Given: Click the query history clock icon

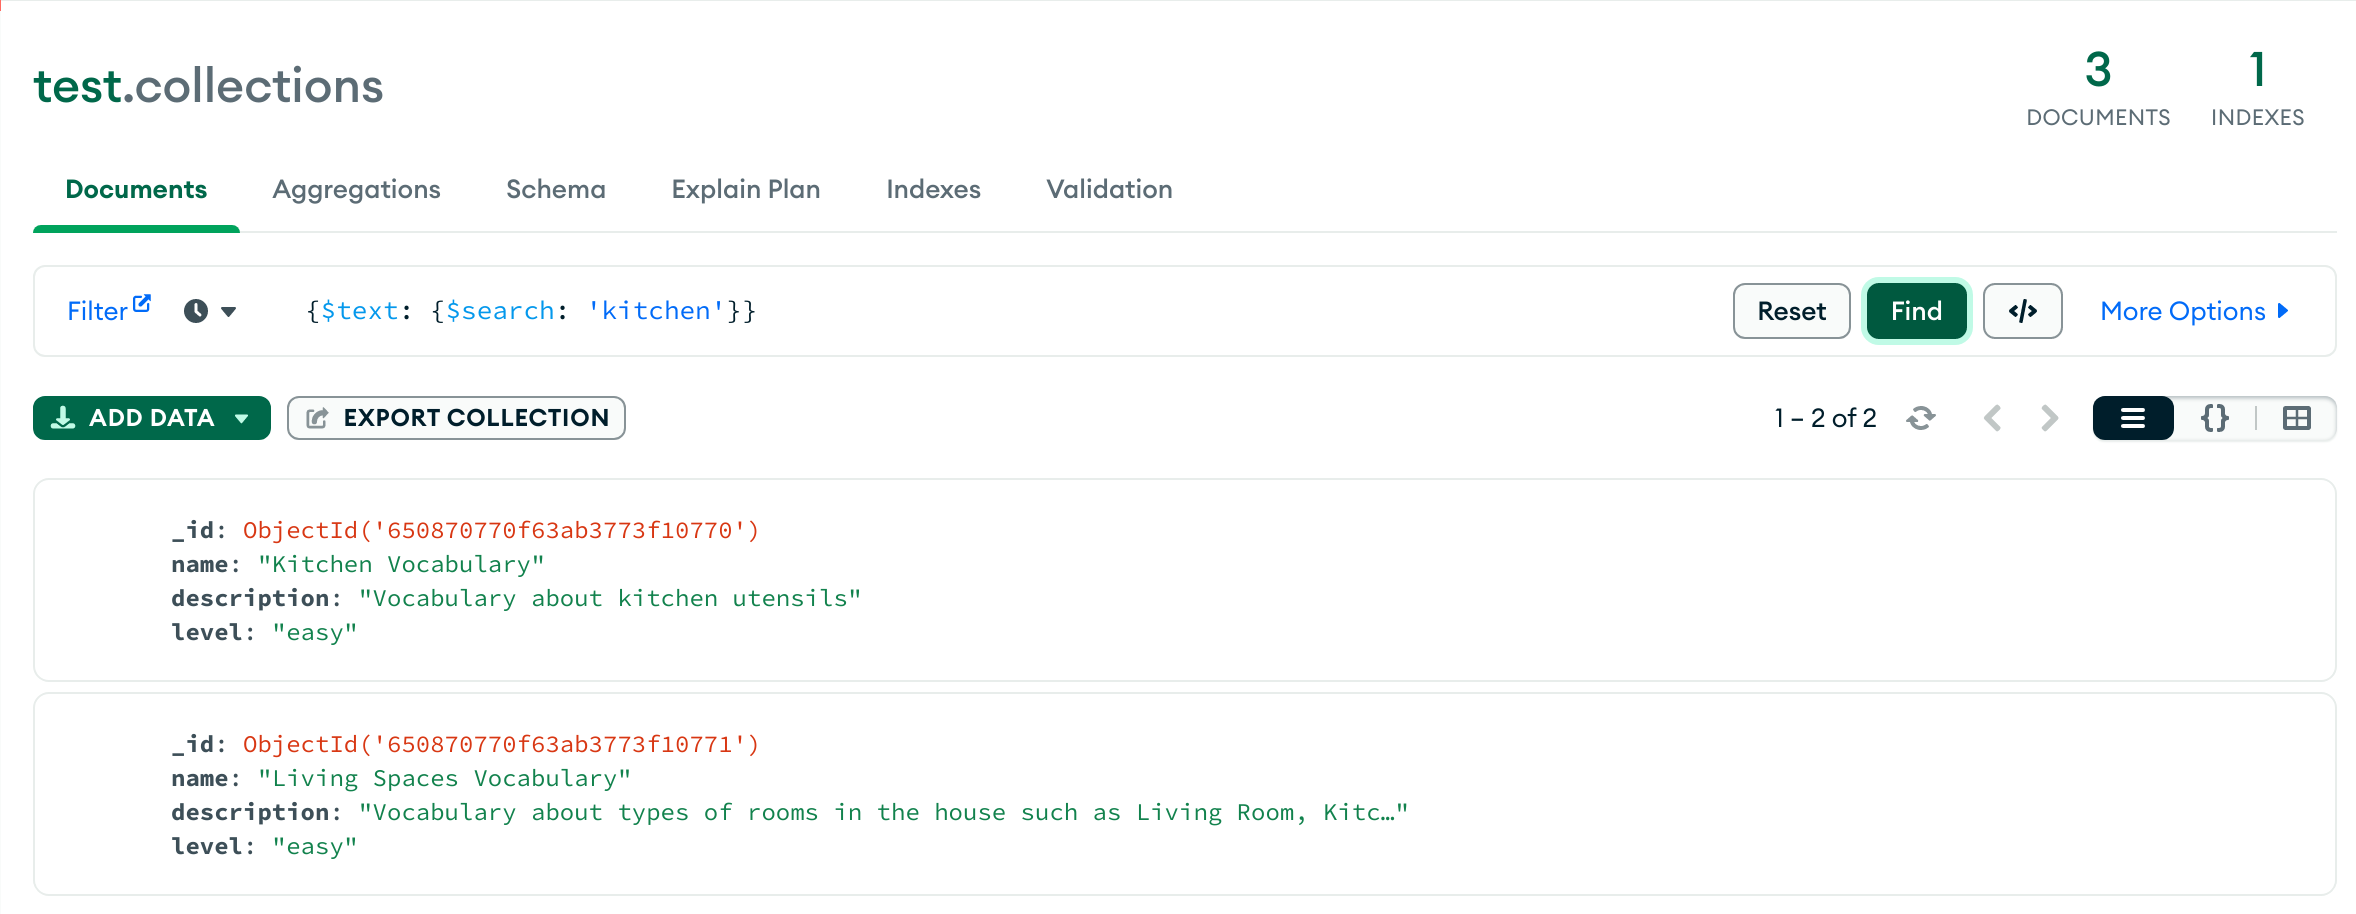Looking at the screenshot, I should point(195,311).
